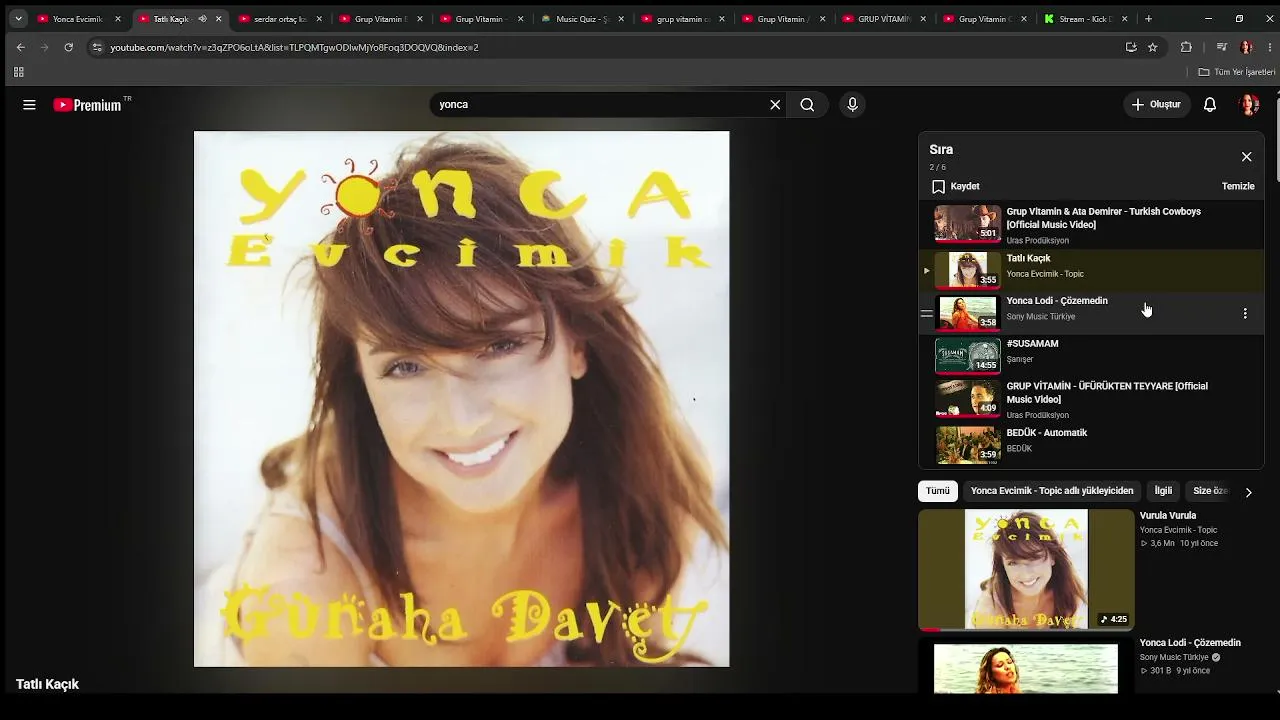This screenshot has height=720, width=1280.
Task: Save the queue with Kaydet
Action: 955,186
